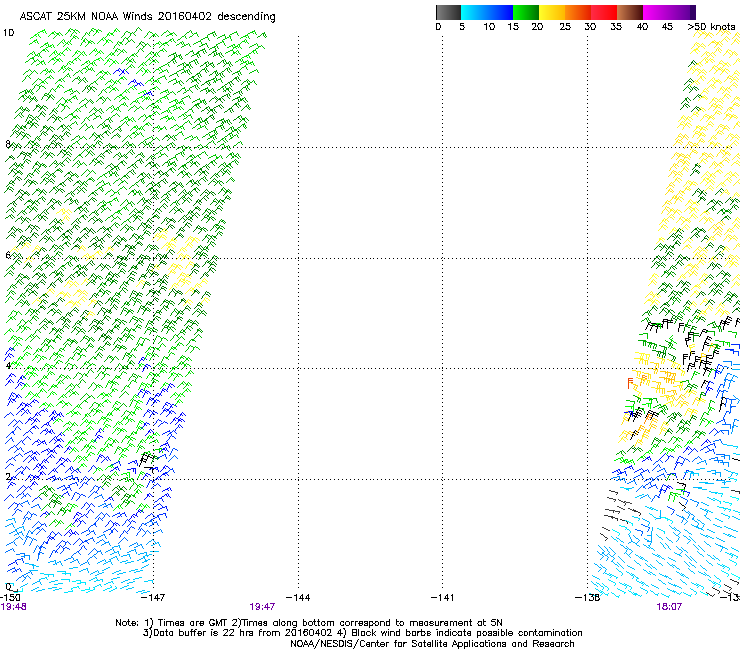
Task: Select the cyan-blue 5-15 knots legend swatch
Action: point(487,12)
